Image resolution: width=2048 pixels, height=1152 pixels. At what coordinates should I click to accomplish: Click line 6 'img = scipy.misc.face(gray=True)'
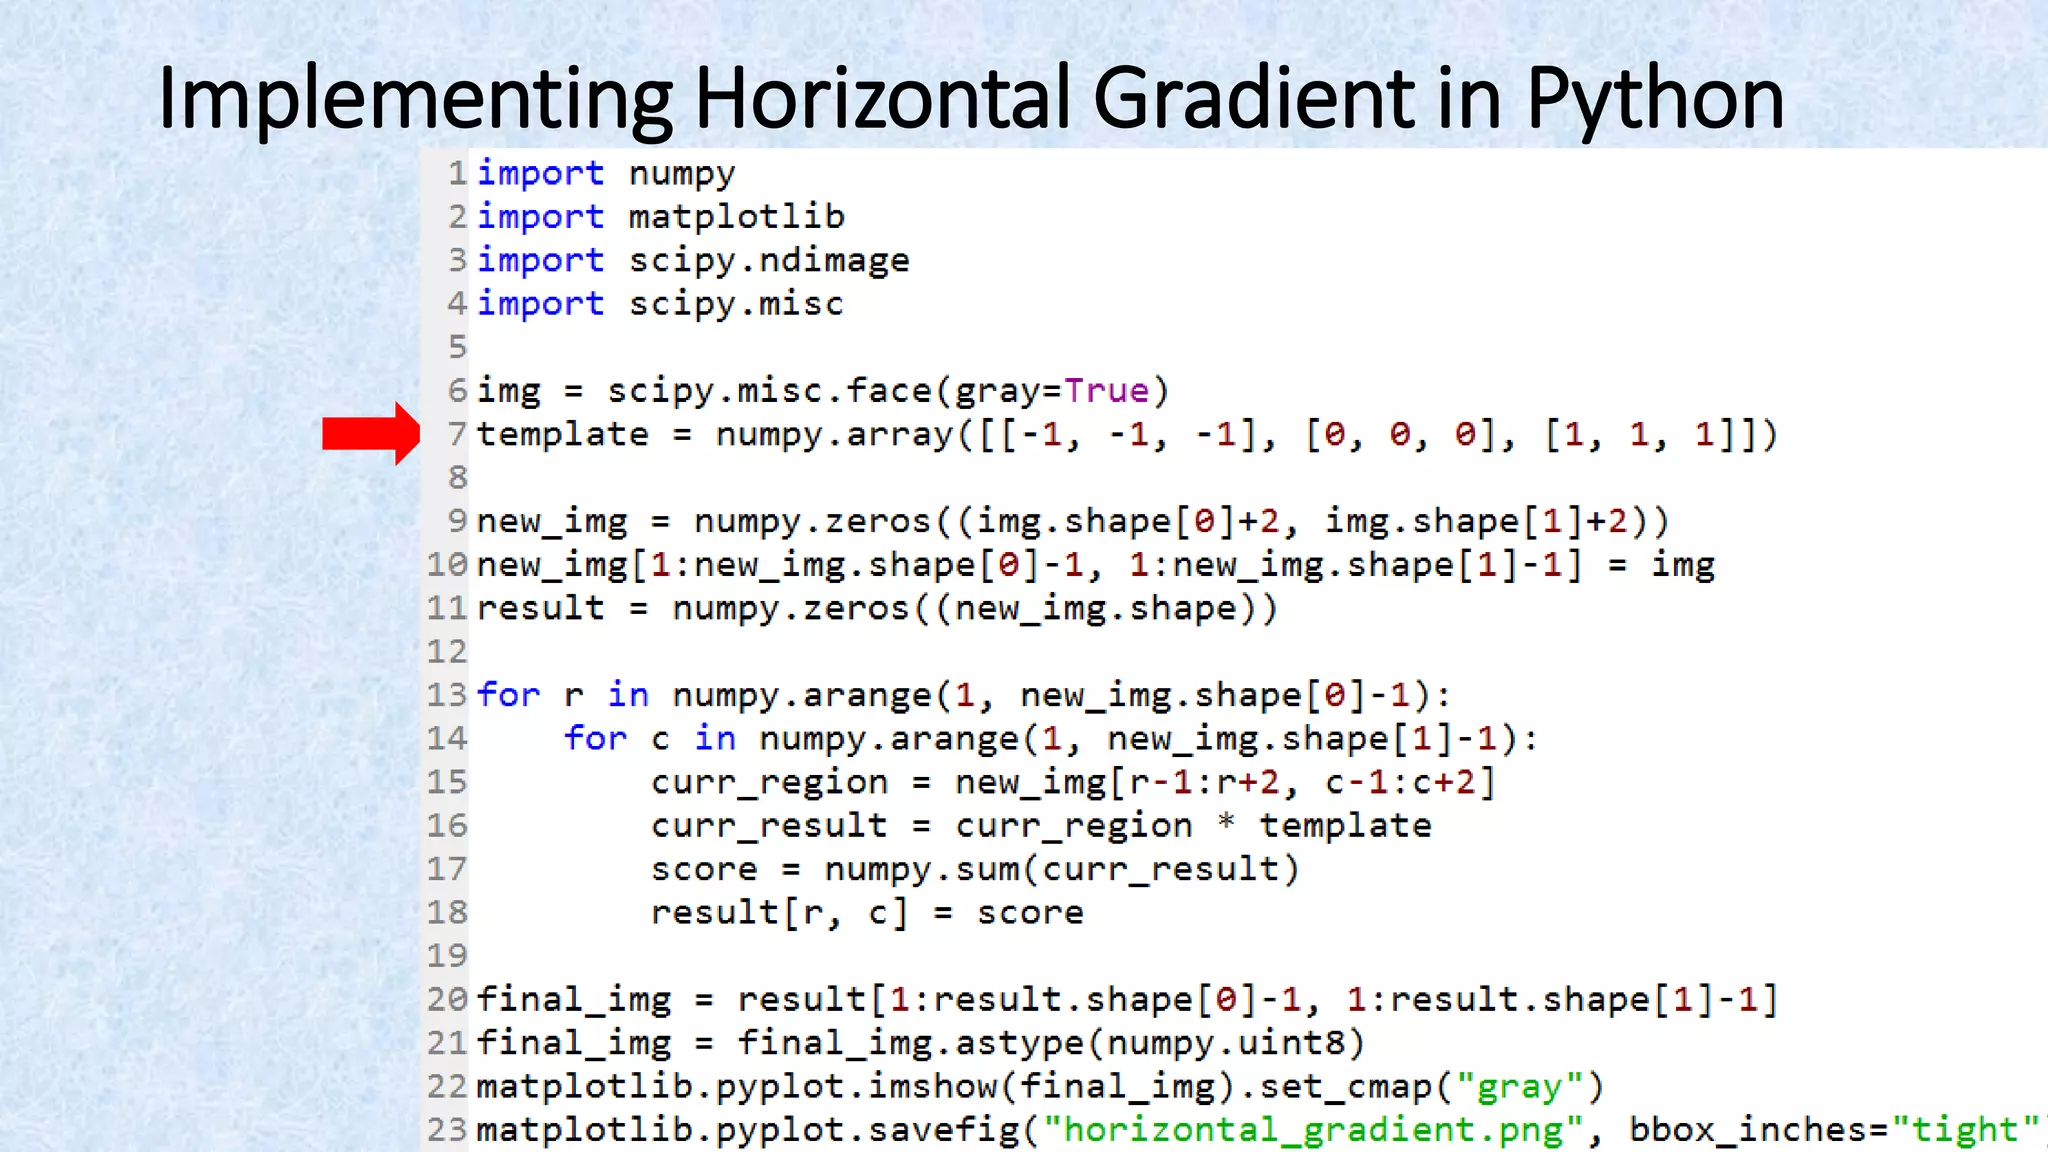pyautogui.click(x=823, y=390)
